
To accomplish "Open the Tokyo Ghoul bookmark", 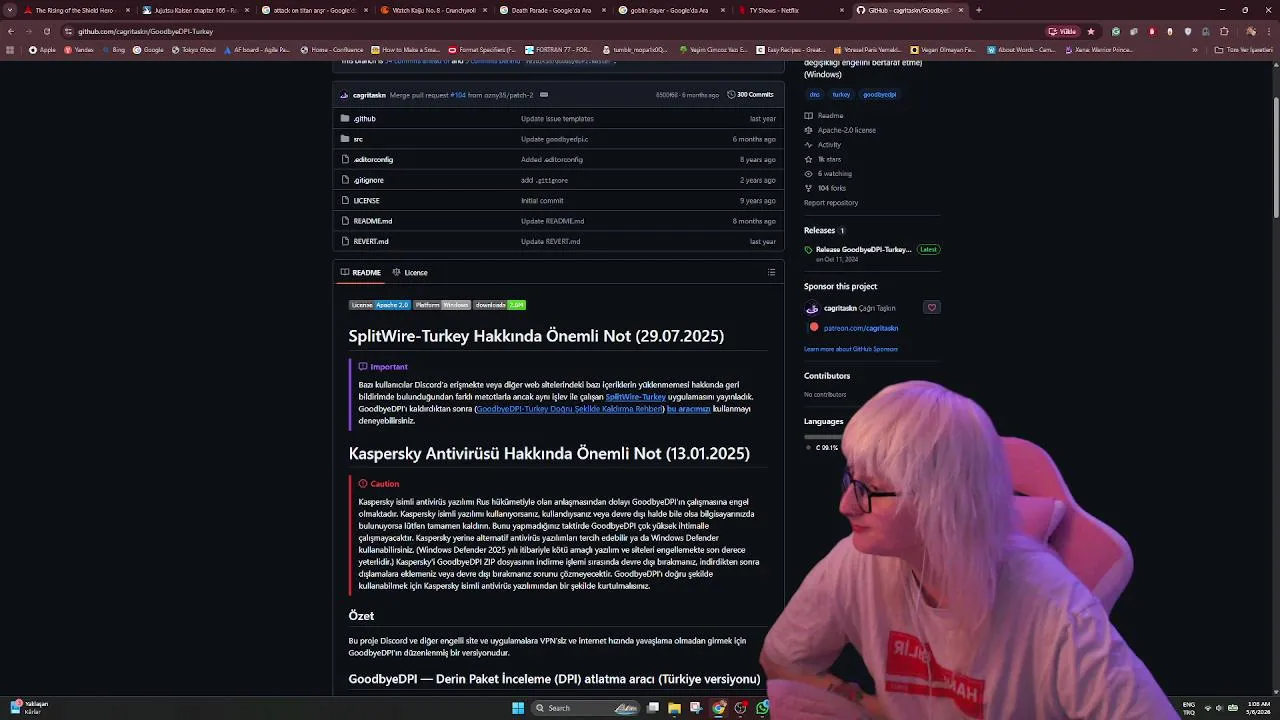I will tap(194, 49).
